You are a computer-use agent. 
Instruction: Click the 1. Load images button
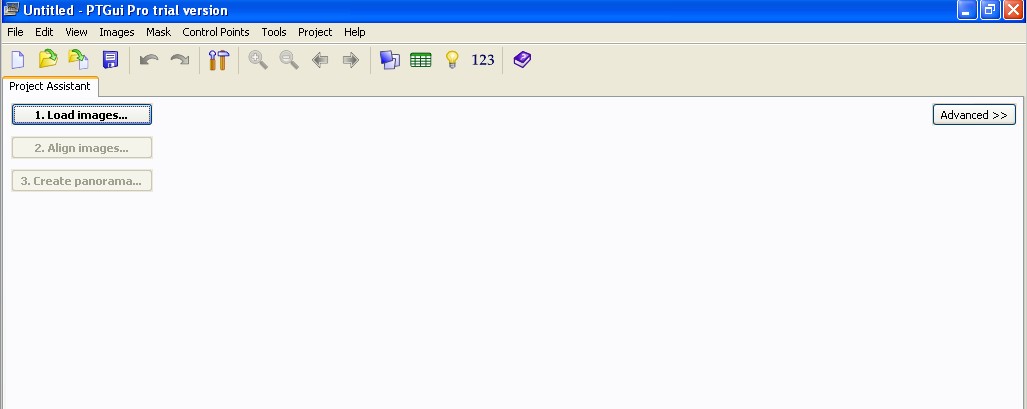point(81,115)
